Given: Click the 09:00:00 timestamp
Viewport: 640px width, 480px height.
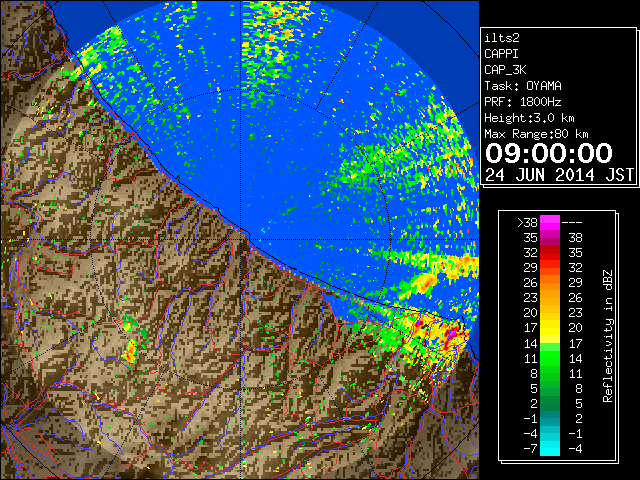Looking at the screenshot, I should tap(549, 153).
